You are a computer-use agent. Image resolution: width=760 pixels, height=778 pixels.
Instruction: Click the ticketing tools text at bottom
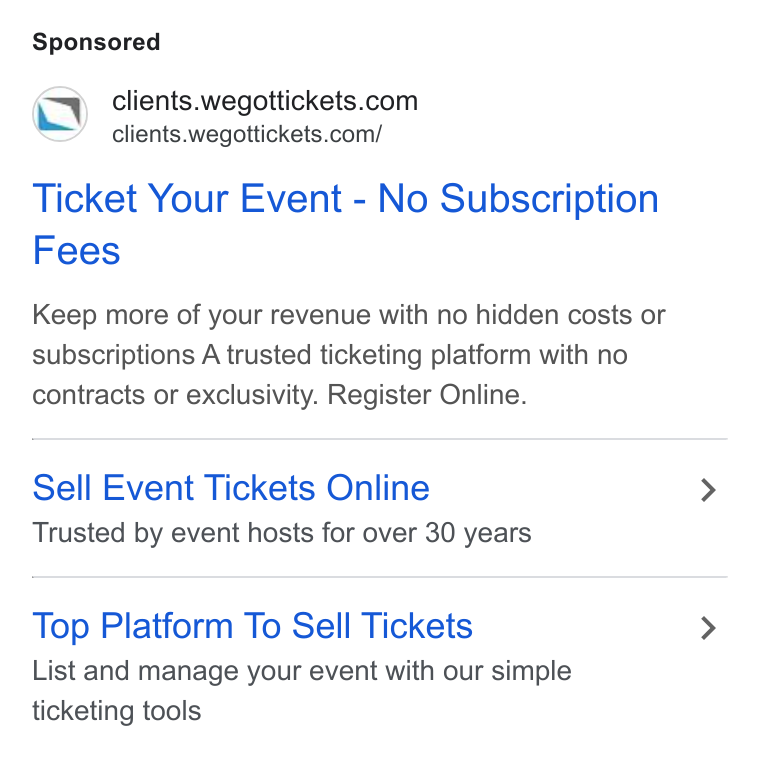click(x=117, y=711)
